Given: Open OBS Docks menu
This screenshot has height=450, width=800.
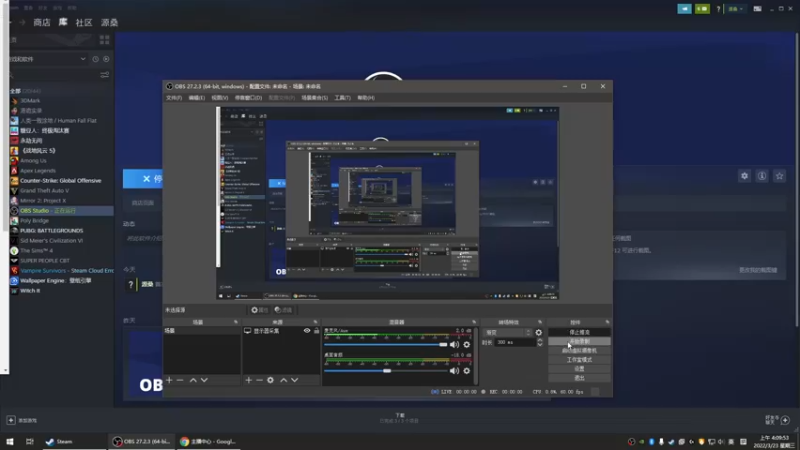Looking at the screenshot, I should (248, 97).
